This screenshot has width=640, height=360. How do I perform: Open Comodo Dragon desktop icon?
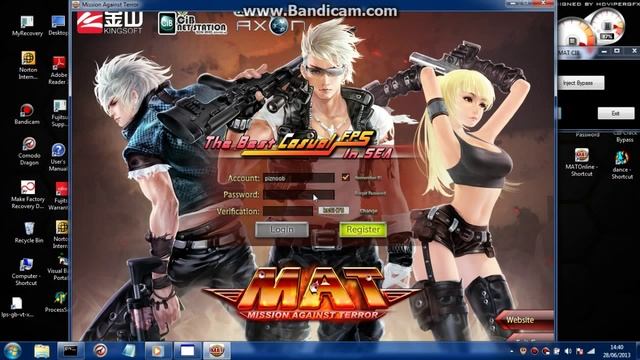(x=29, y=151)
